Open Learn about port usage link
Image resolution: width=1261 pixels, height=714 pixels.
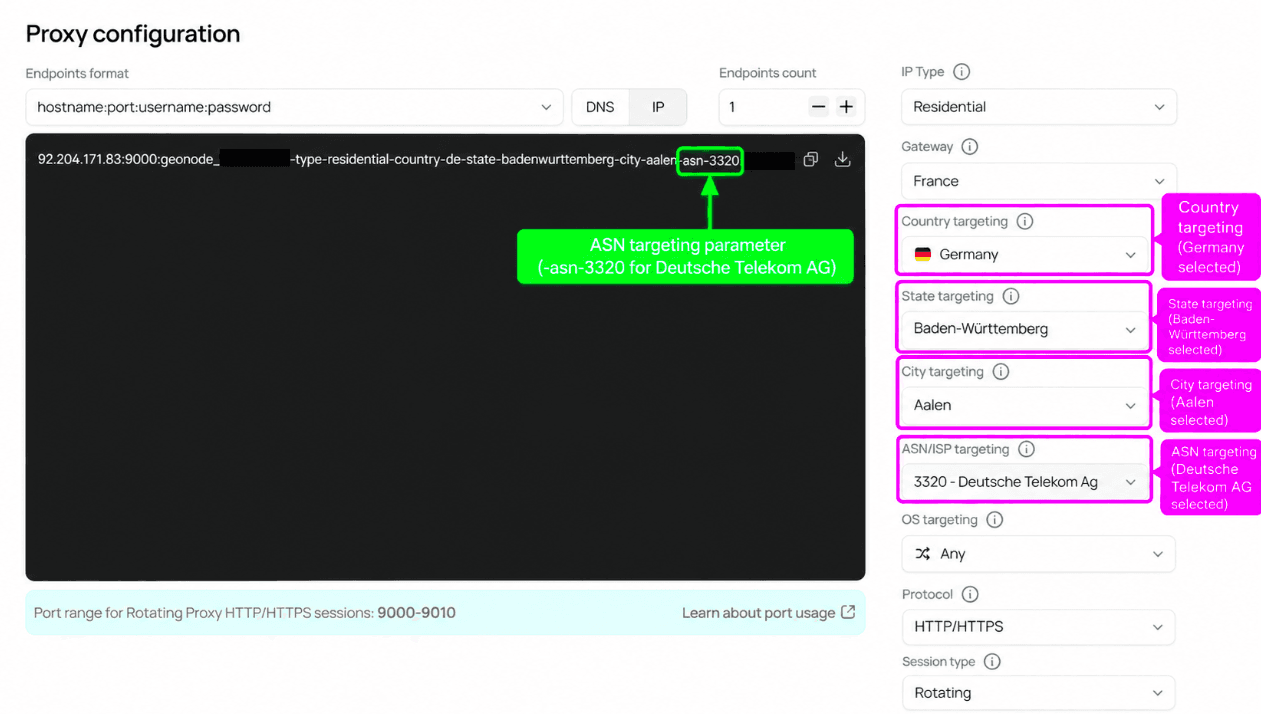768,613
